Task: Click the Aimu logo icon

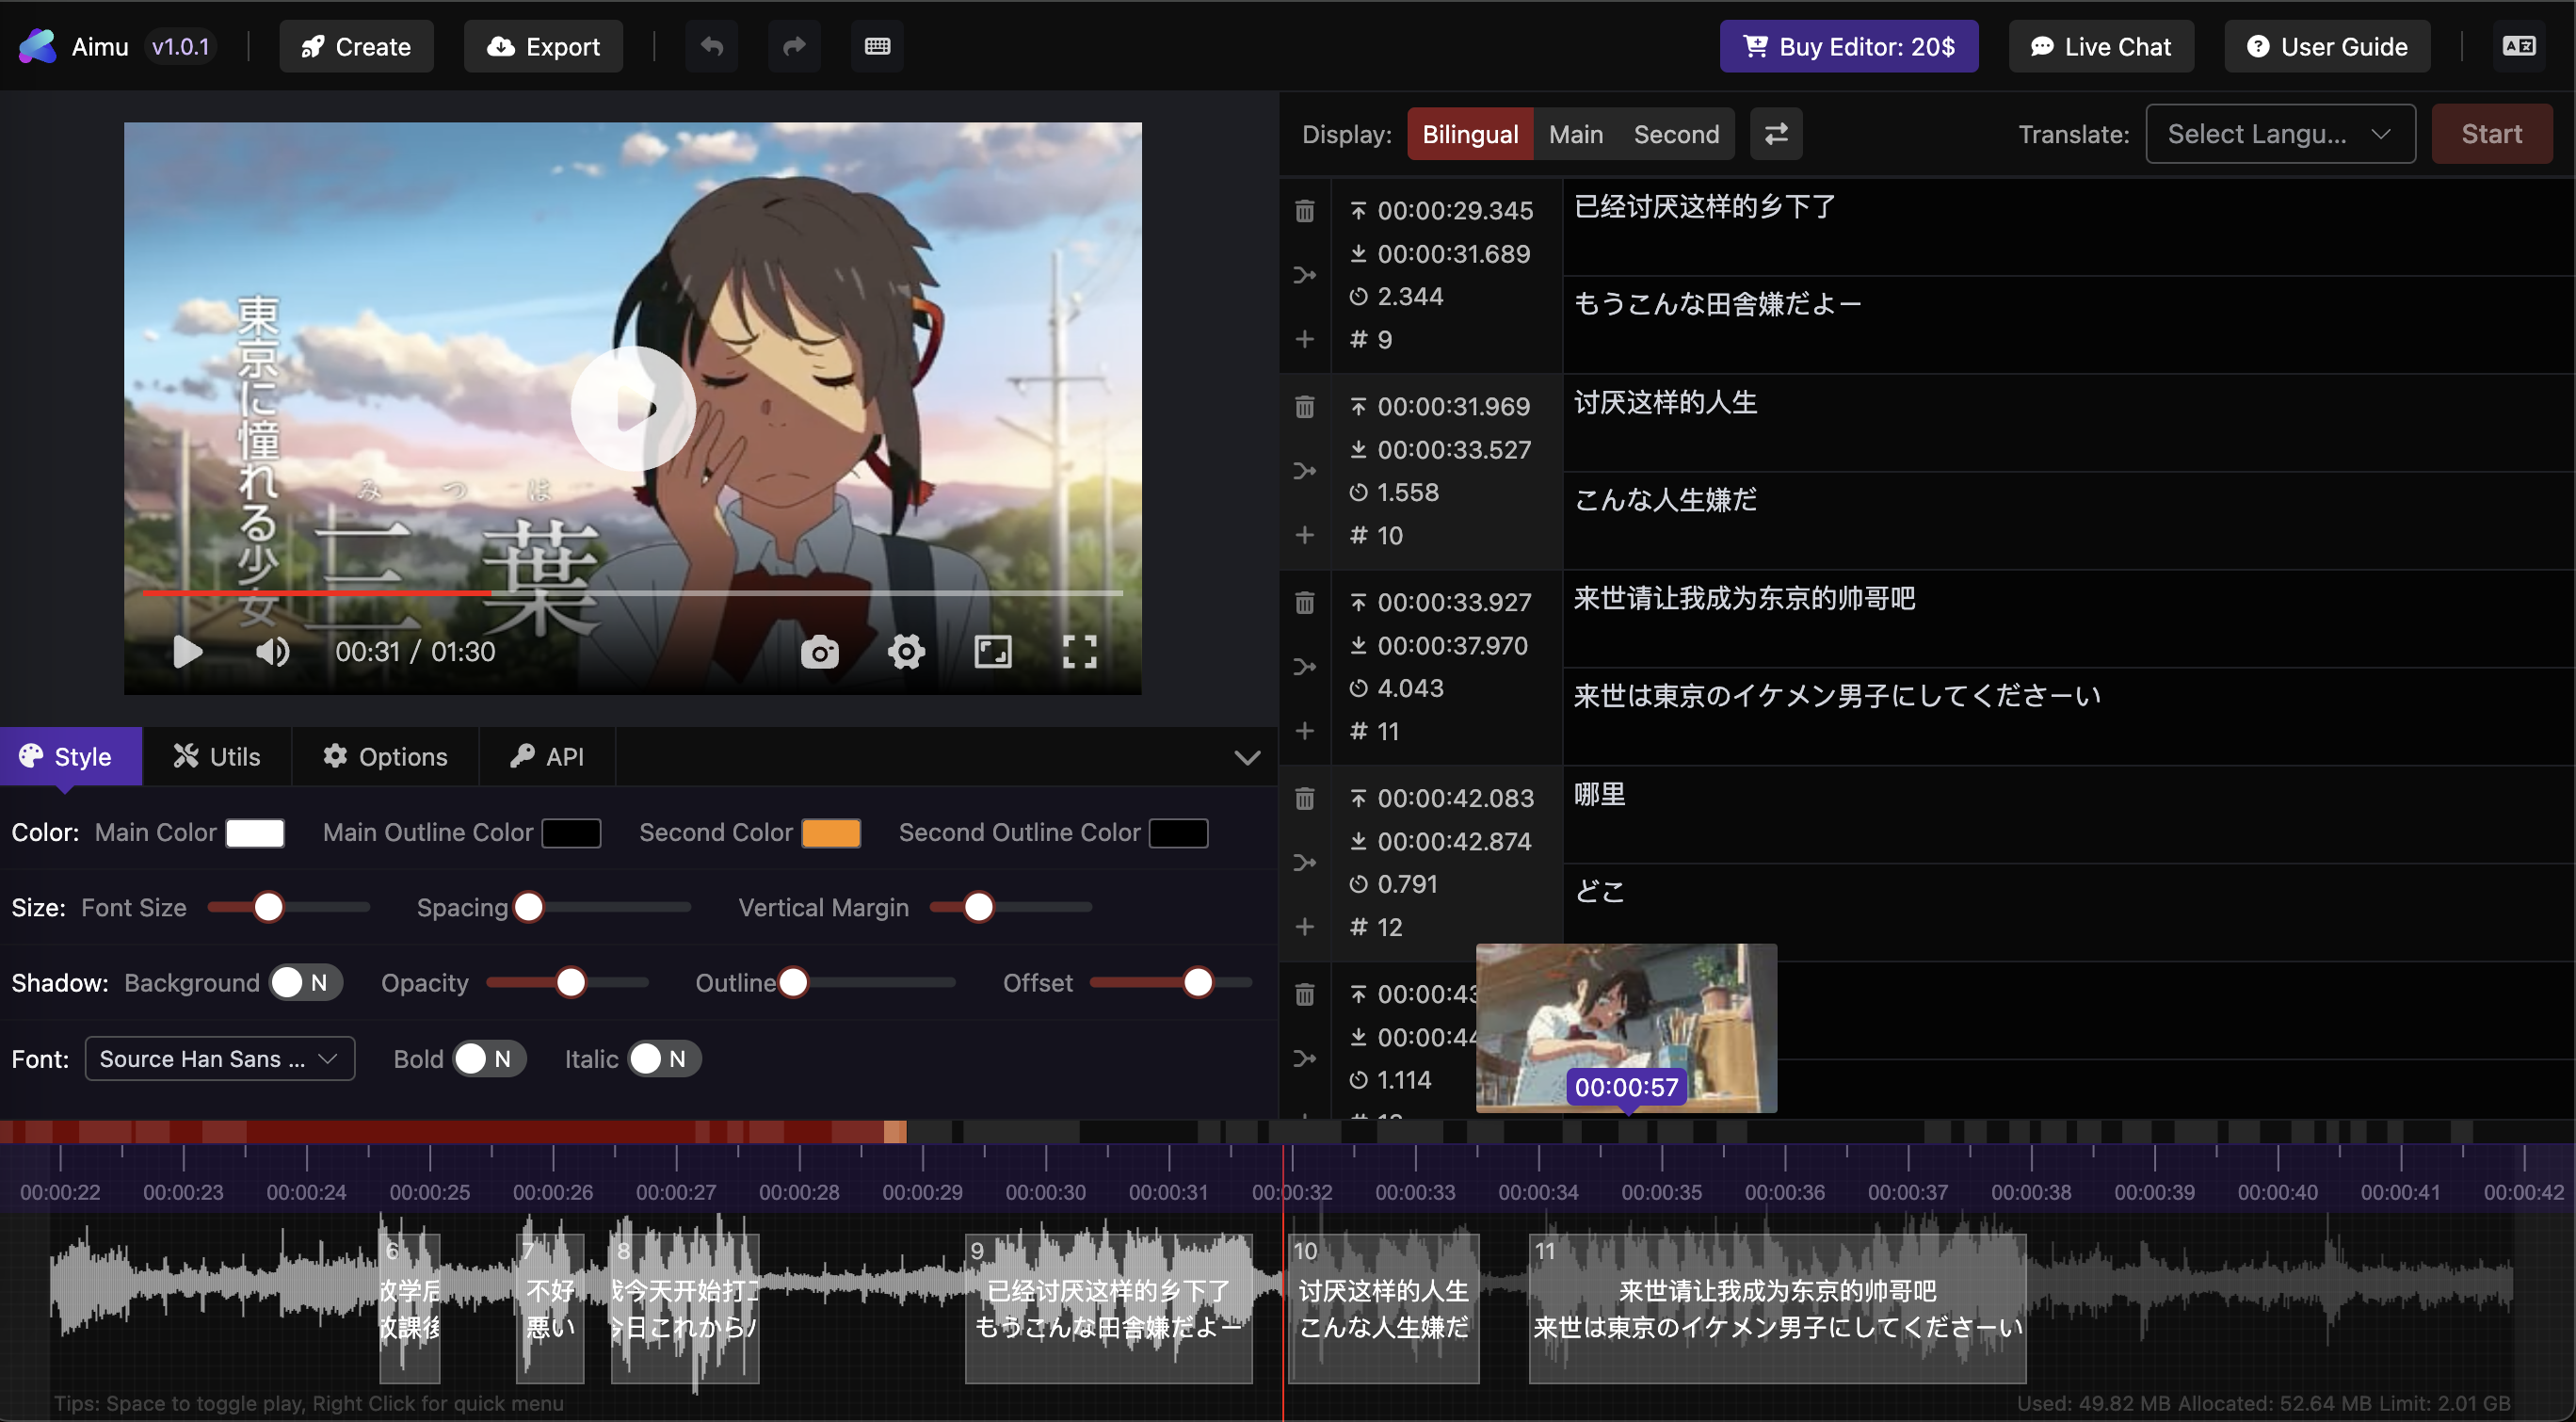Action: click(x=38, y=46)
